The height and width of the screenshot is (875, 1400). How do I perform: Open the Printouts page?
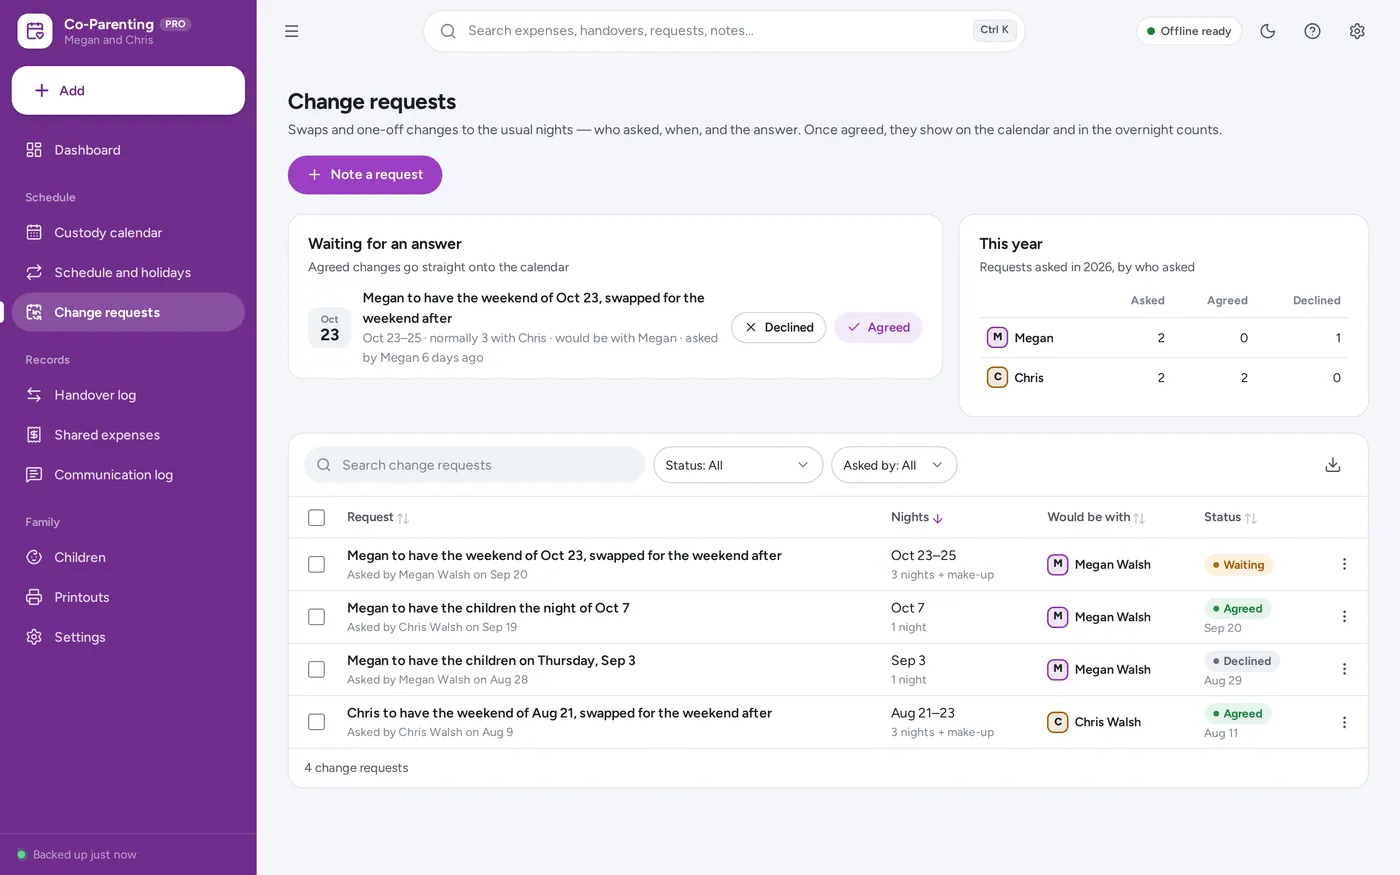click(x=128, y=598)
